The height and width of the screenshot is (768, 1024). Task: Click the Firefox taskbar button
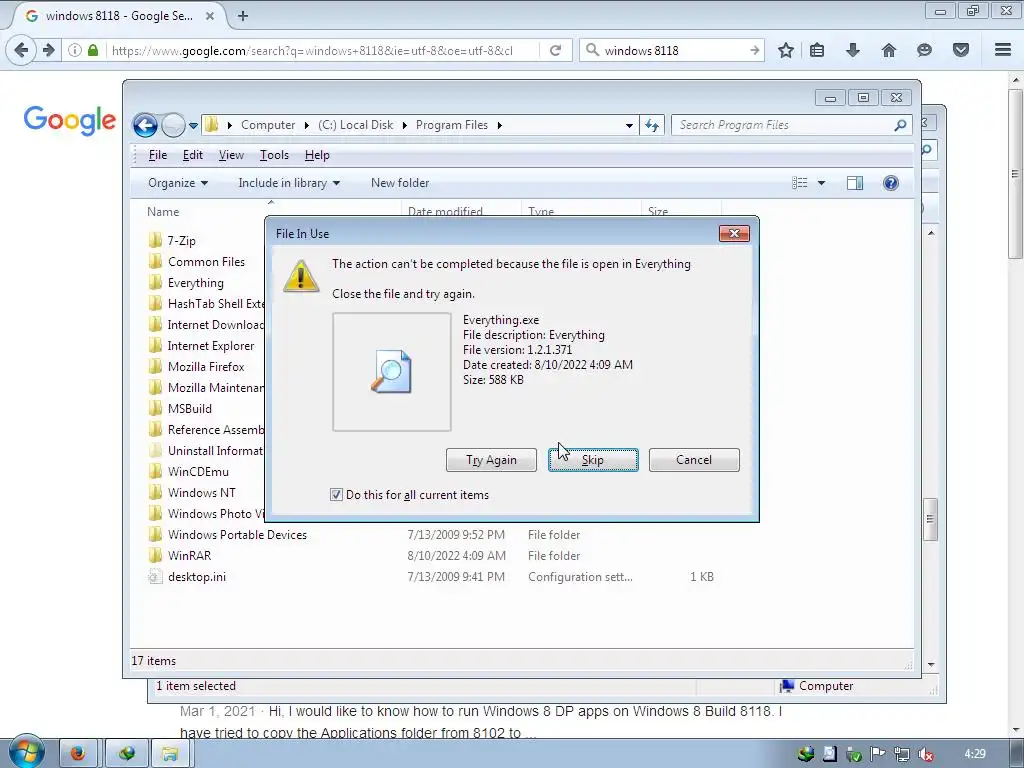point(78,754)
